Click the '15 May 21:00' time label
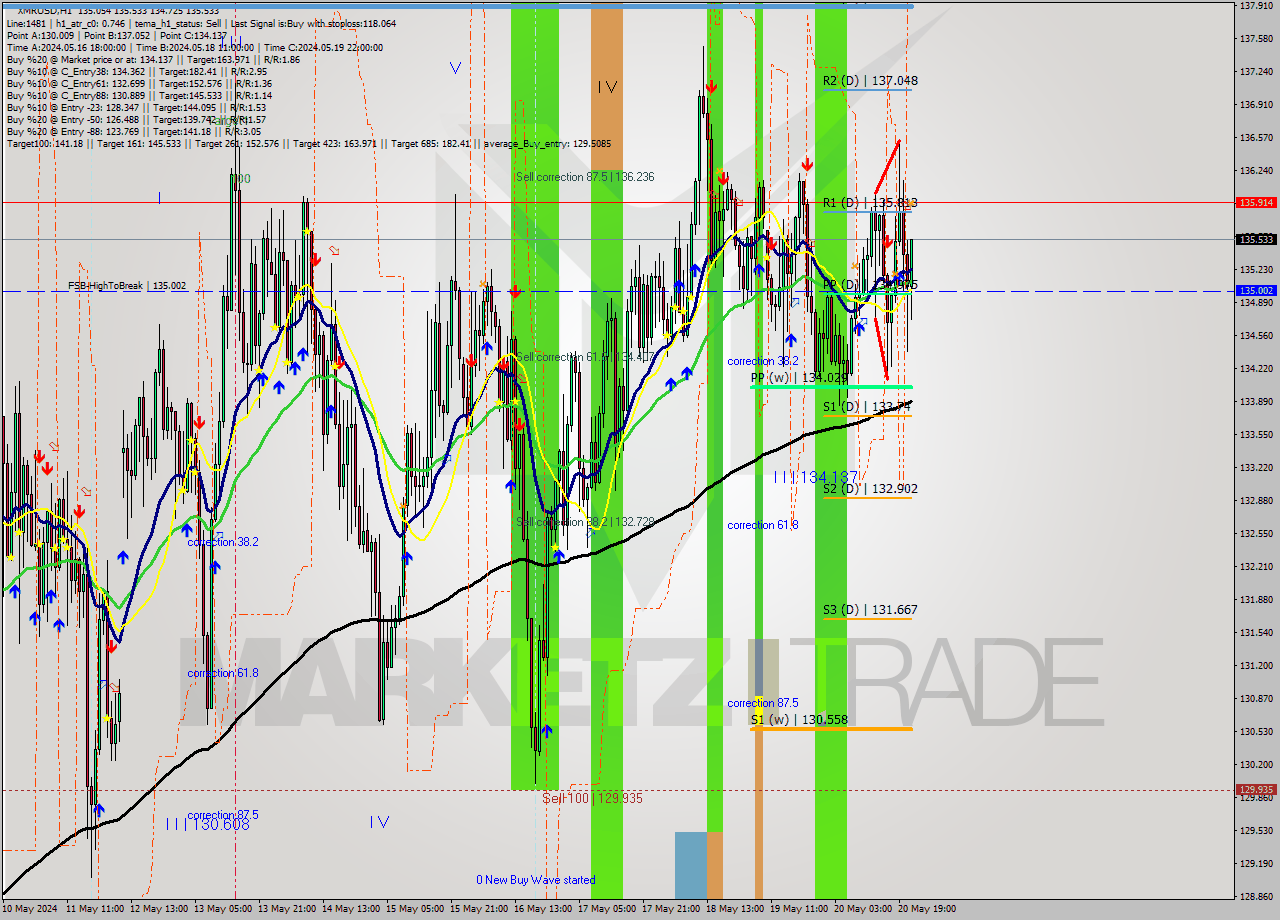The width and height of the screenshot is (1280, 920). 479,910
